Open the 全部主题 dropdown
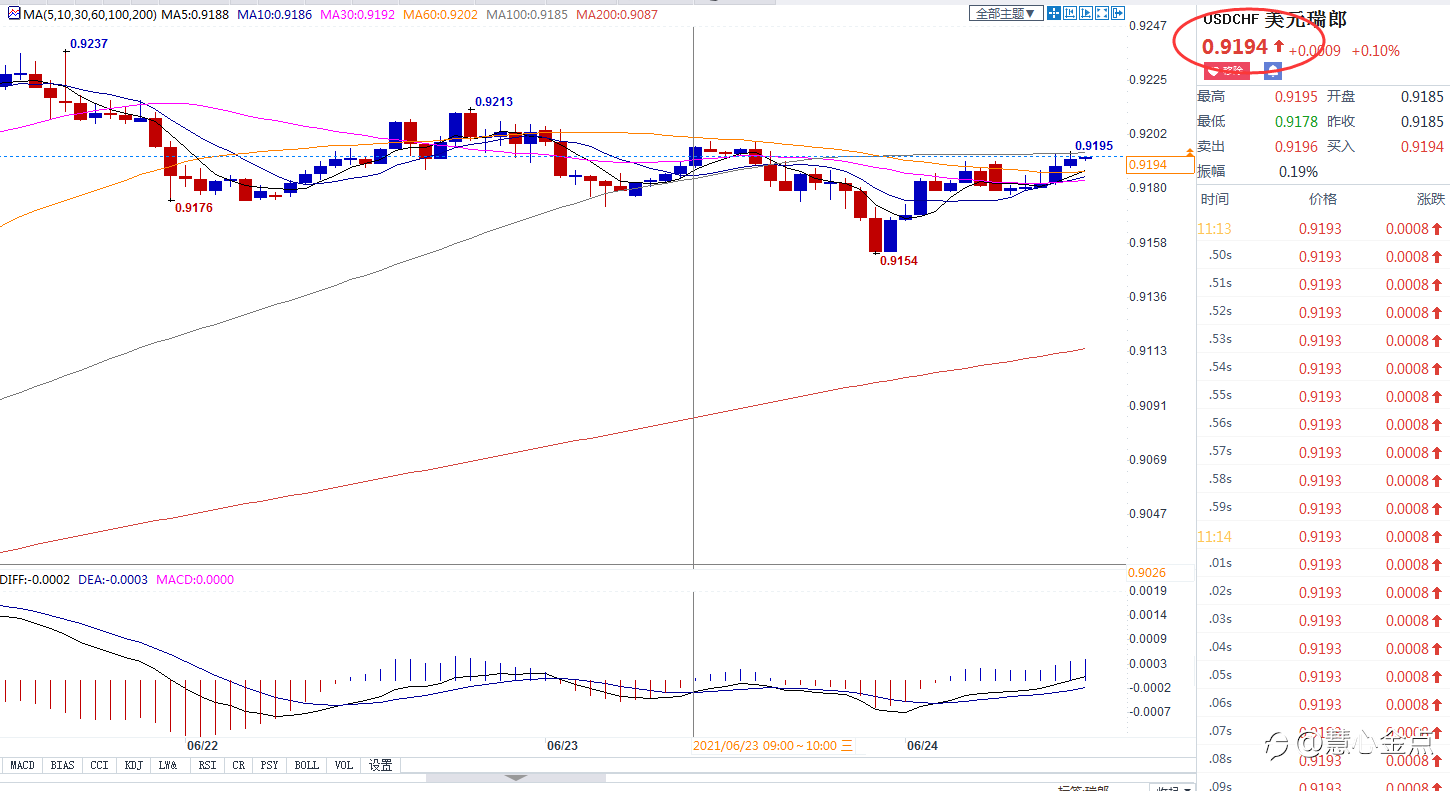The width and height of the screenshot is (1450, 791). click(1006, 13)
